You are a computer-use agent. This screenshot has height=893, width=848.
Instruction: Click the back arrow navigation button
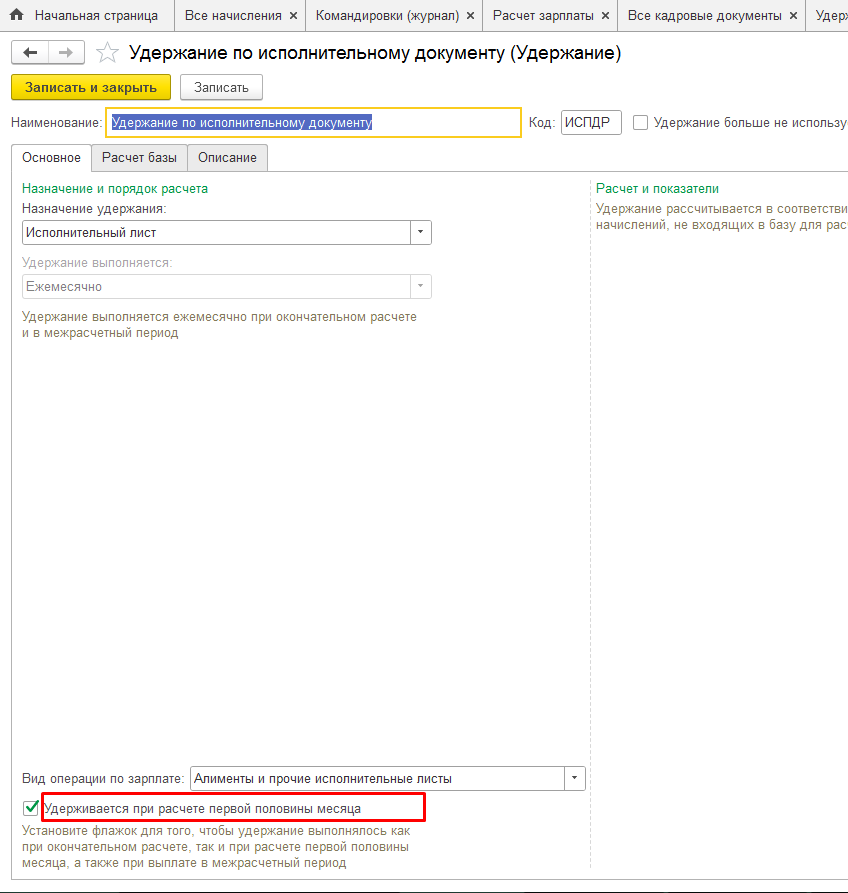(x=30, y=53)
